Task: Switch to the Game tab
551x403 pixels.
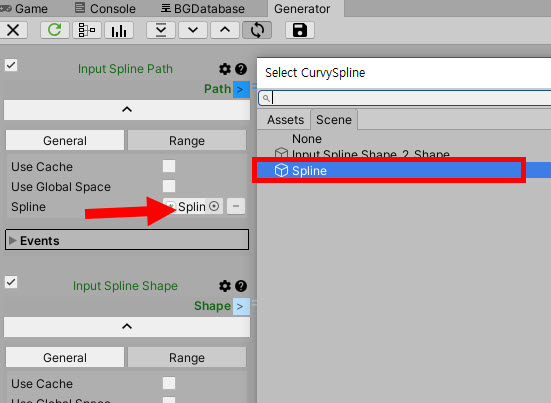Action: (25, 8)
